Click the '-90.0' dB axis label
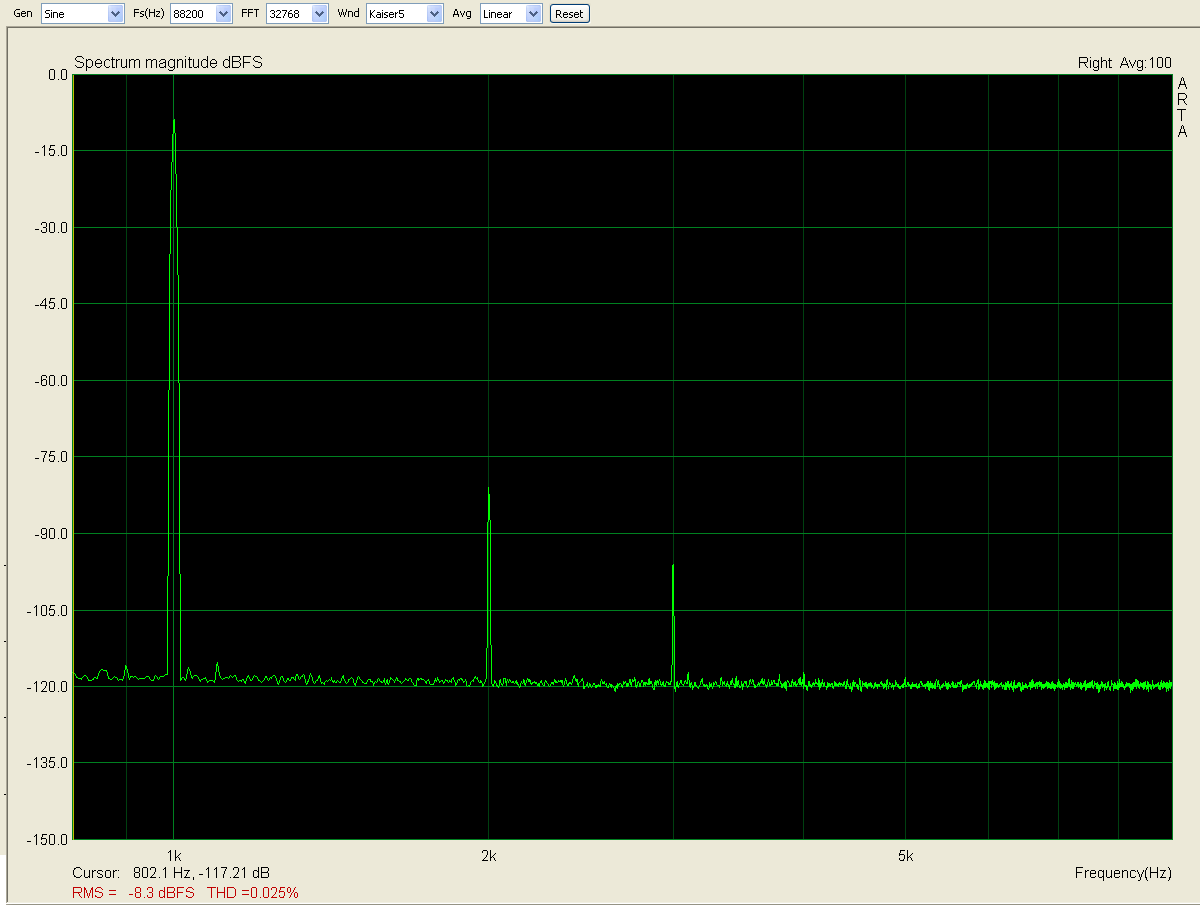This screenshot has width=1200, height=905. pos(52,534)
